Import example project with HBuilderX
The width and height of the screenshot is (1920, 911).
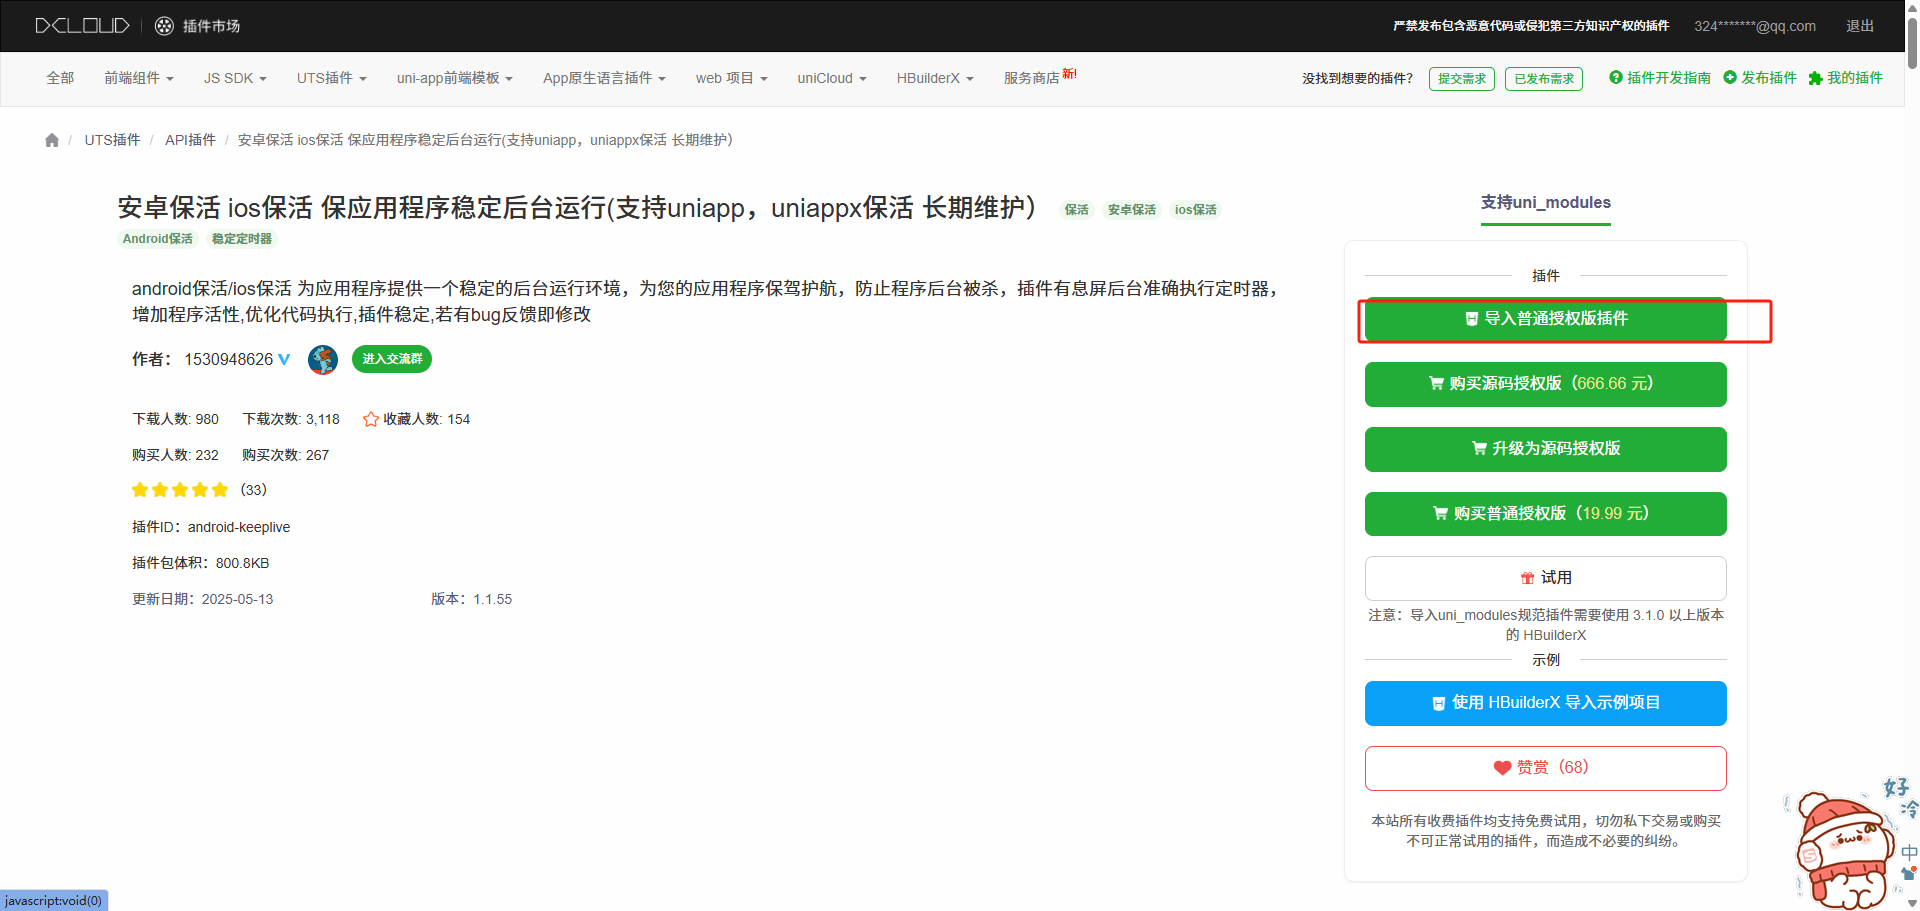coord(1546,703)
